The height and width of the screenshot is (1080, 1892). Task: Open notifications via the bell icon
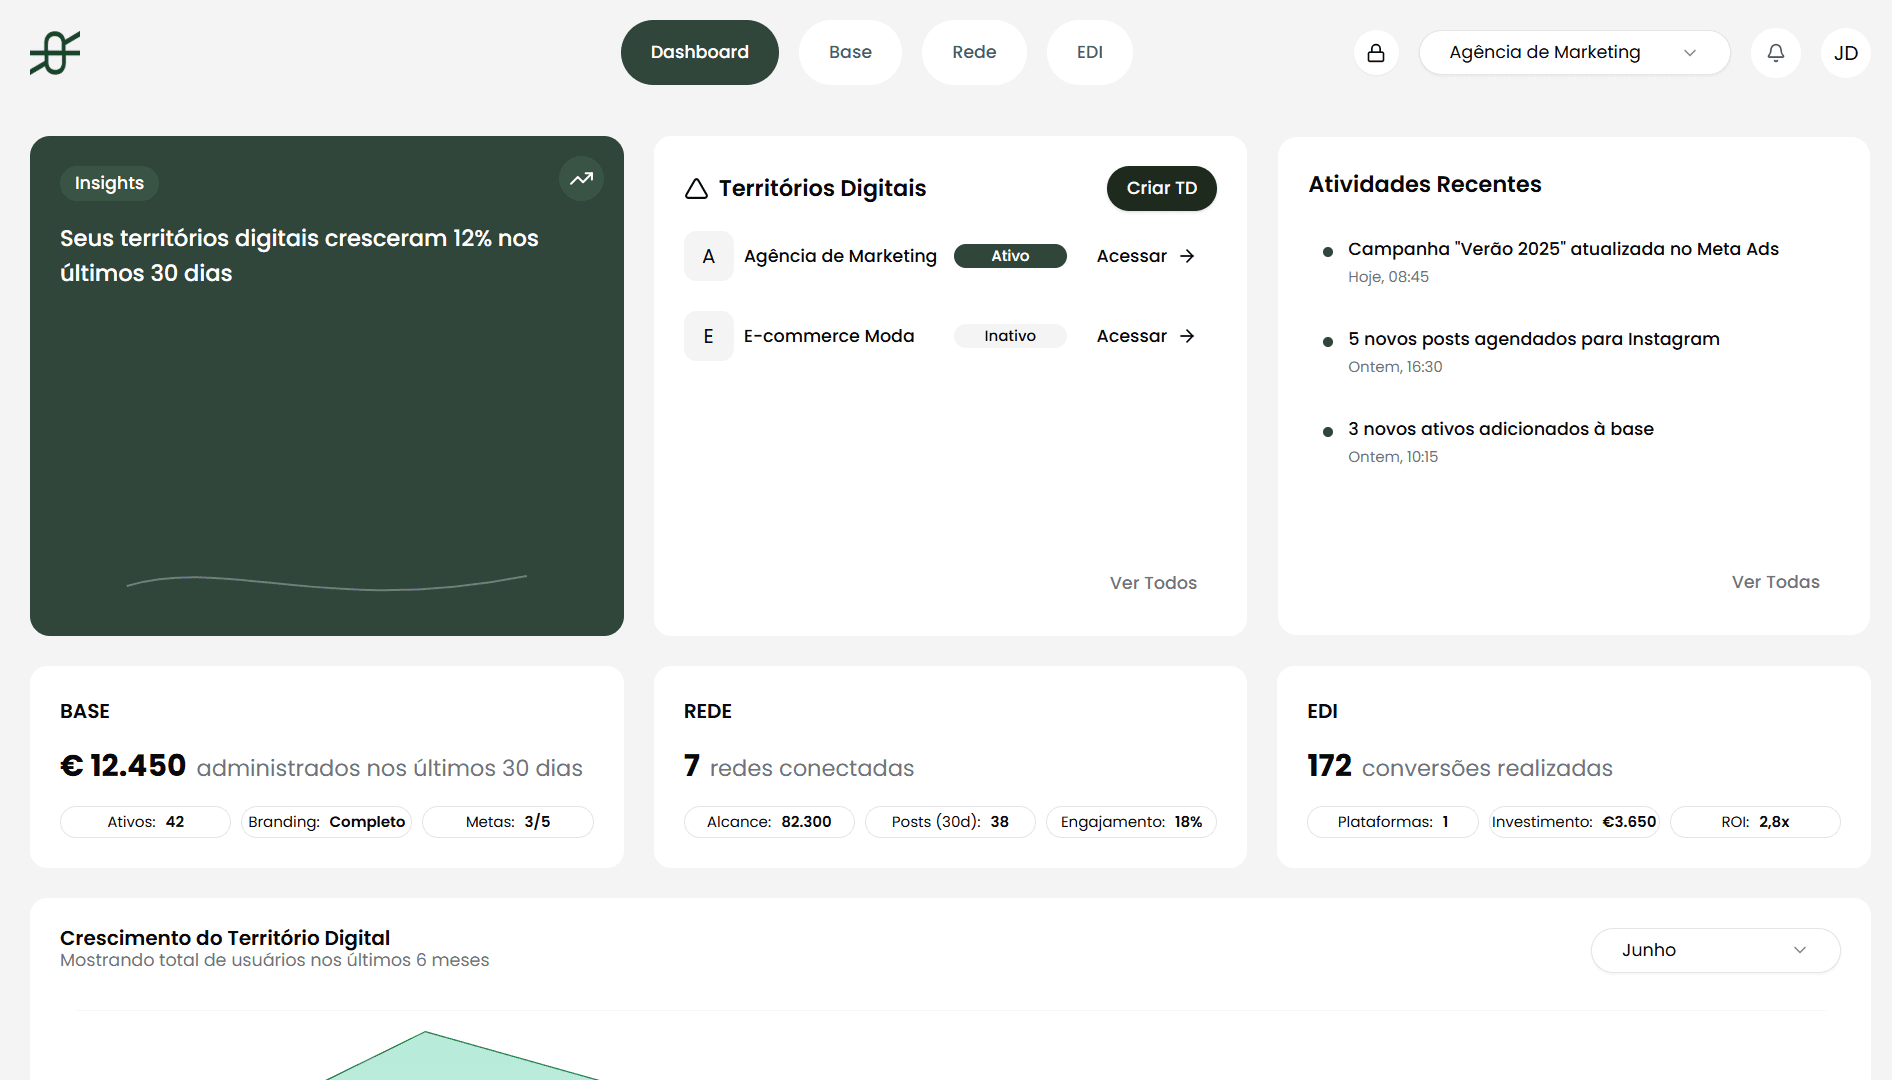[1775, 52]
